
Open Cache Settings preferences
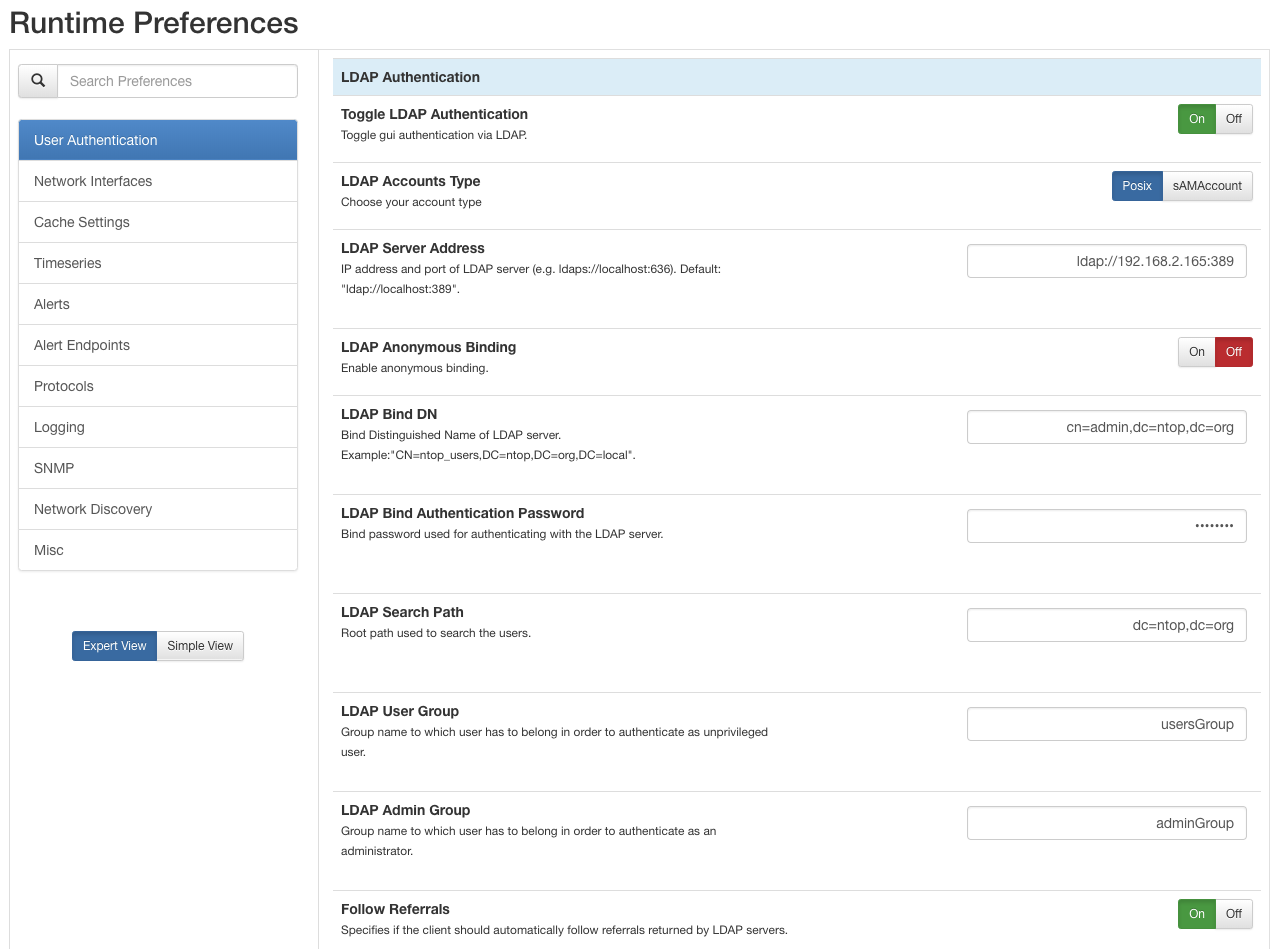point(158,222)
